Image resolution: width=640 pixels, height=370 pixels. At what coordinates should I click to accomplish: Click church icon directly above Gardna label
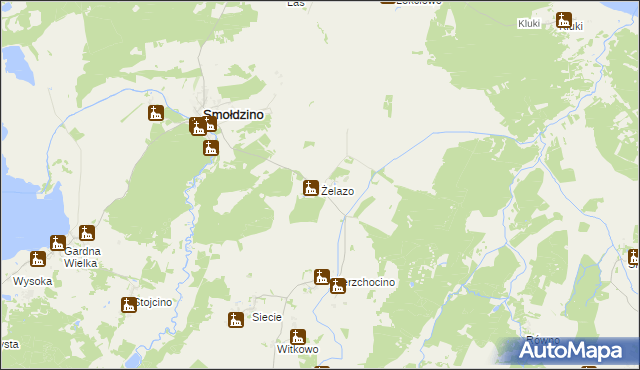87,233
